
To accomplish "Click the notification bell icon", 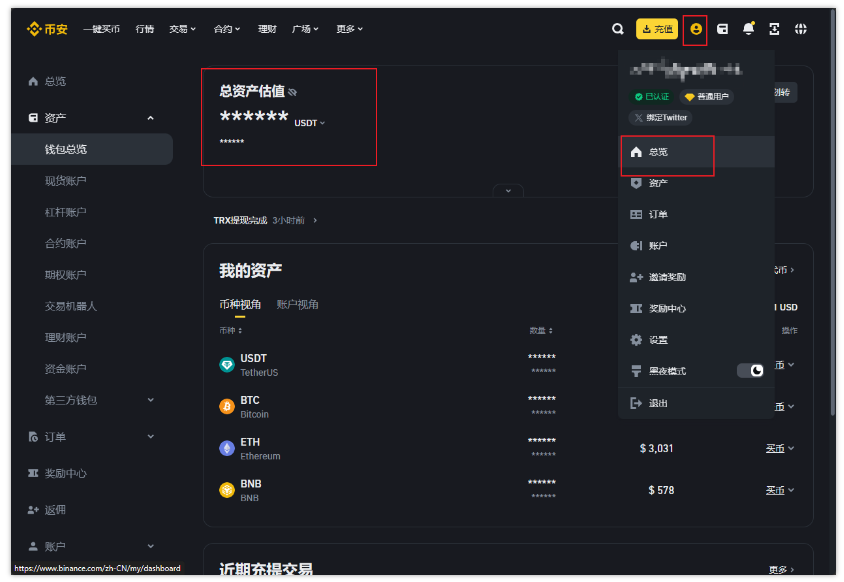I will 747,29.
